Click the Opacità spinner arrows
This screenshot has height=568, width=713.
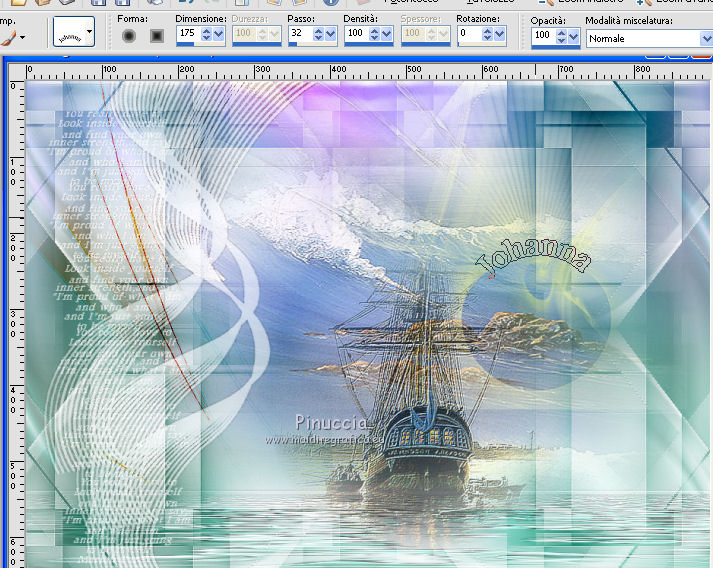coord(562,36)
